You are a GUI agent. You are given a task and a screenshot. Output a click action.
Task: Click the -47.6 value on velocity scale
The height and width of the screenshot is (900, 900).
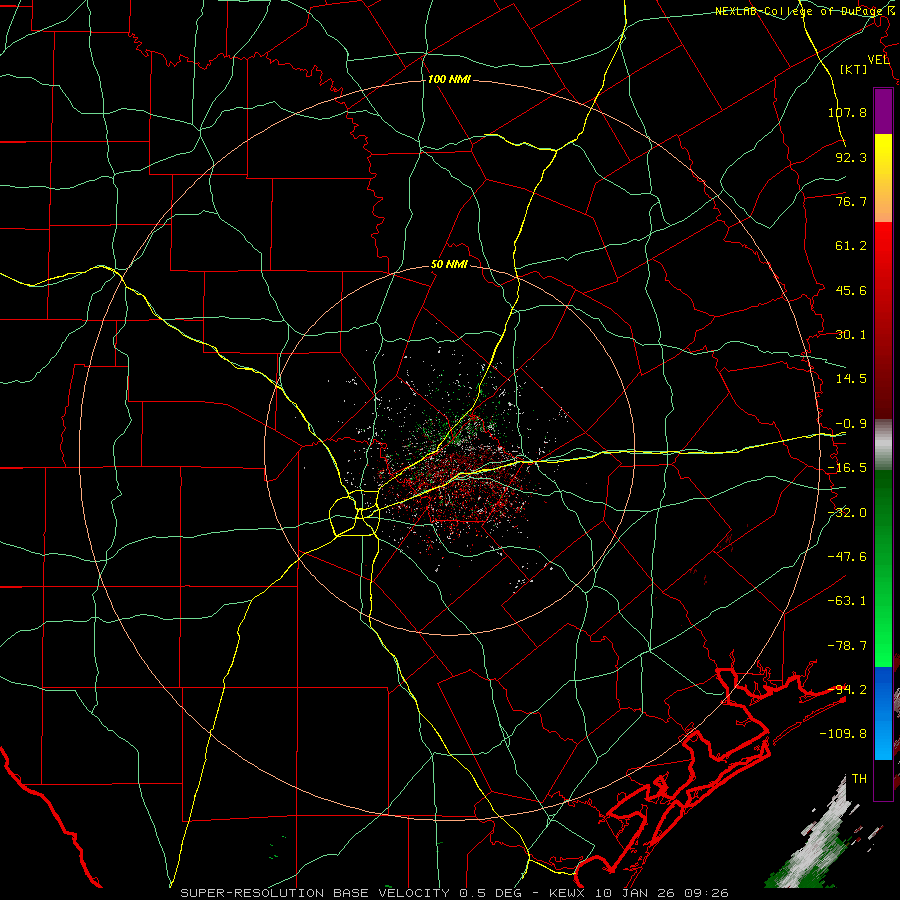(x=847, y=557)
